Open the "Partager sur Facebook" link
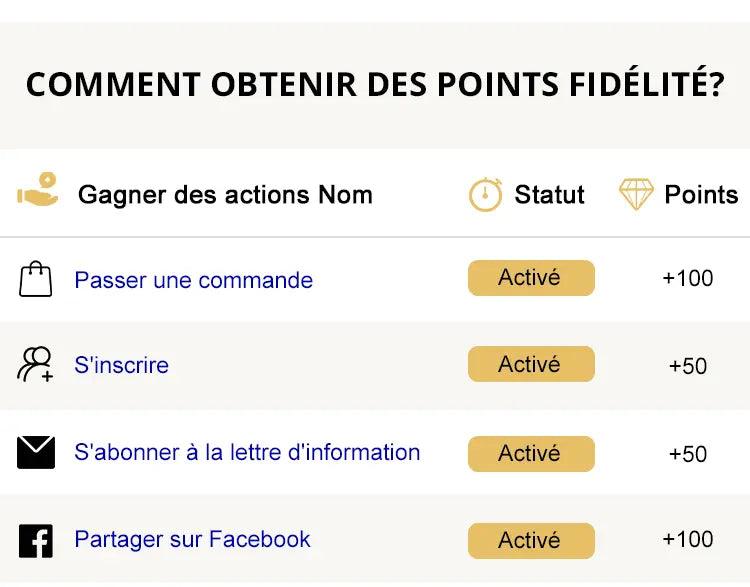This screenshot has width=750, height=587. click(192, 540)
